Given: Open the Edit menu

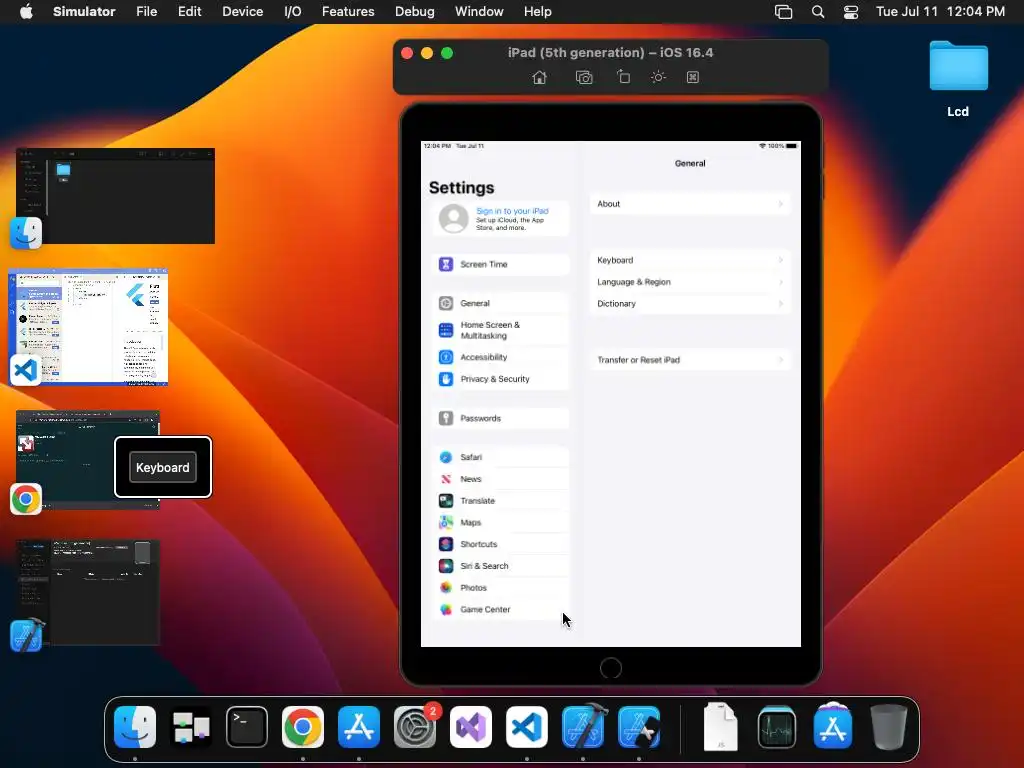Looking at the screenshot, I should [189, 12].
